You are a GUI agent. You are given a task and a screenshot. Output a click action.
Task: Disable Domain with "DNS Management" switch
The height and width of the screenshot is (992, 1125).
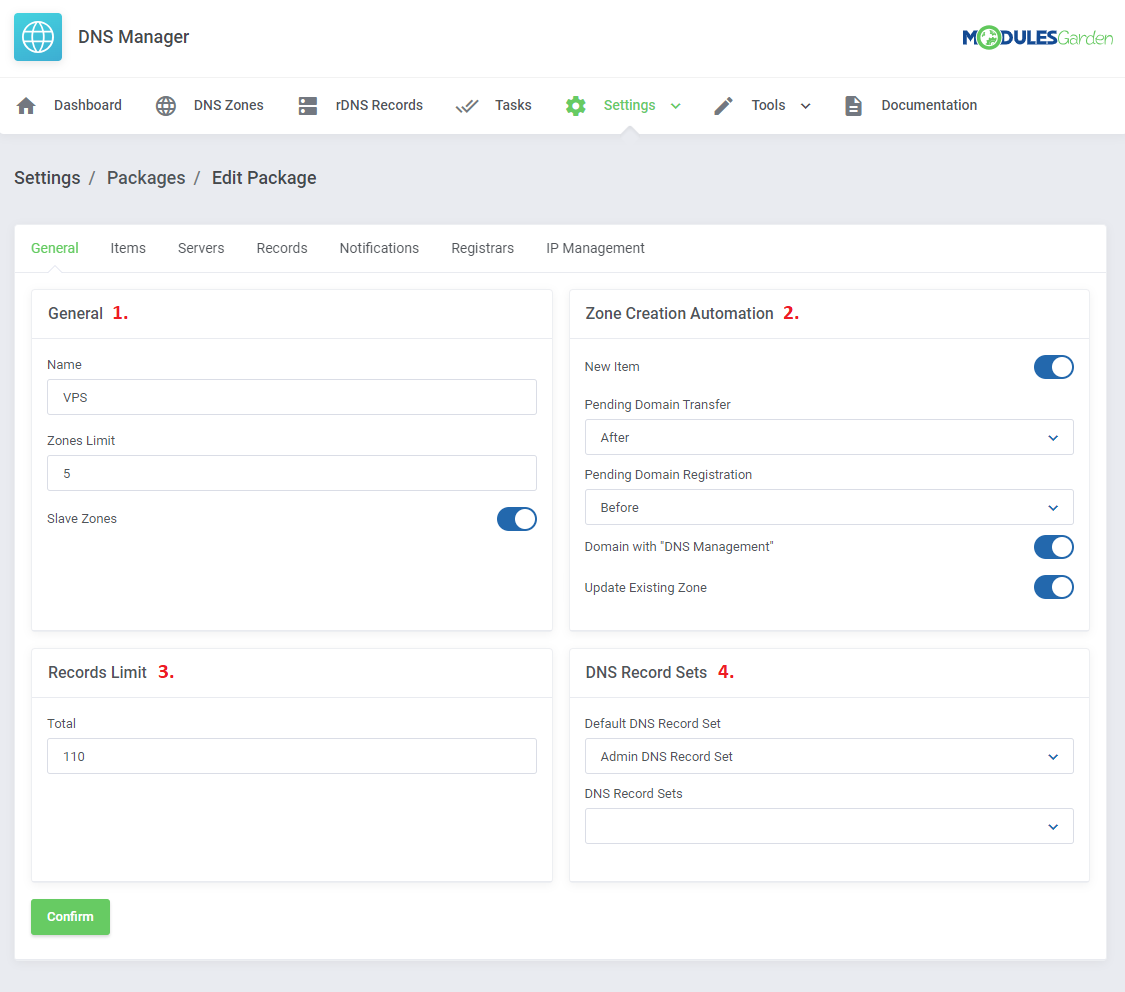point(1053,547)
